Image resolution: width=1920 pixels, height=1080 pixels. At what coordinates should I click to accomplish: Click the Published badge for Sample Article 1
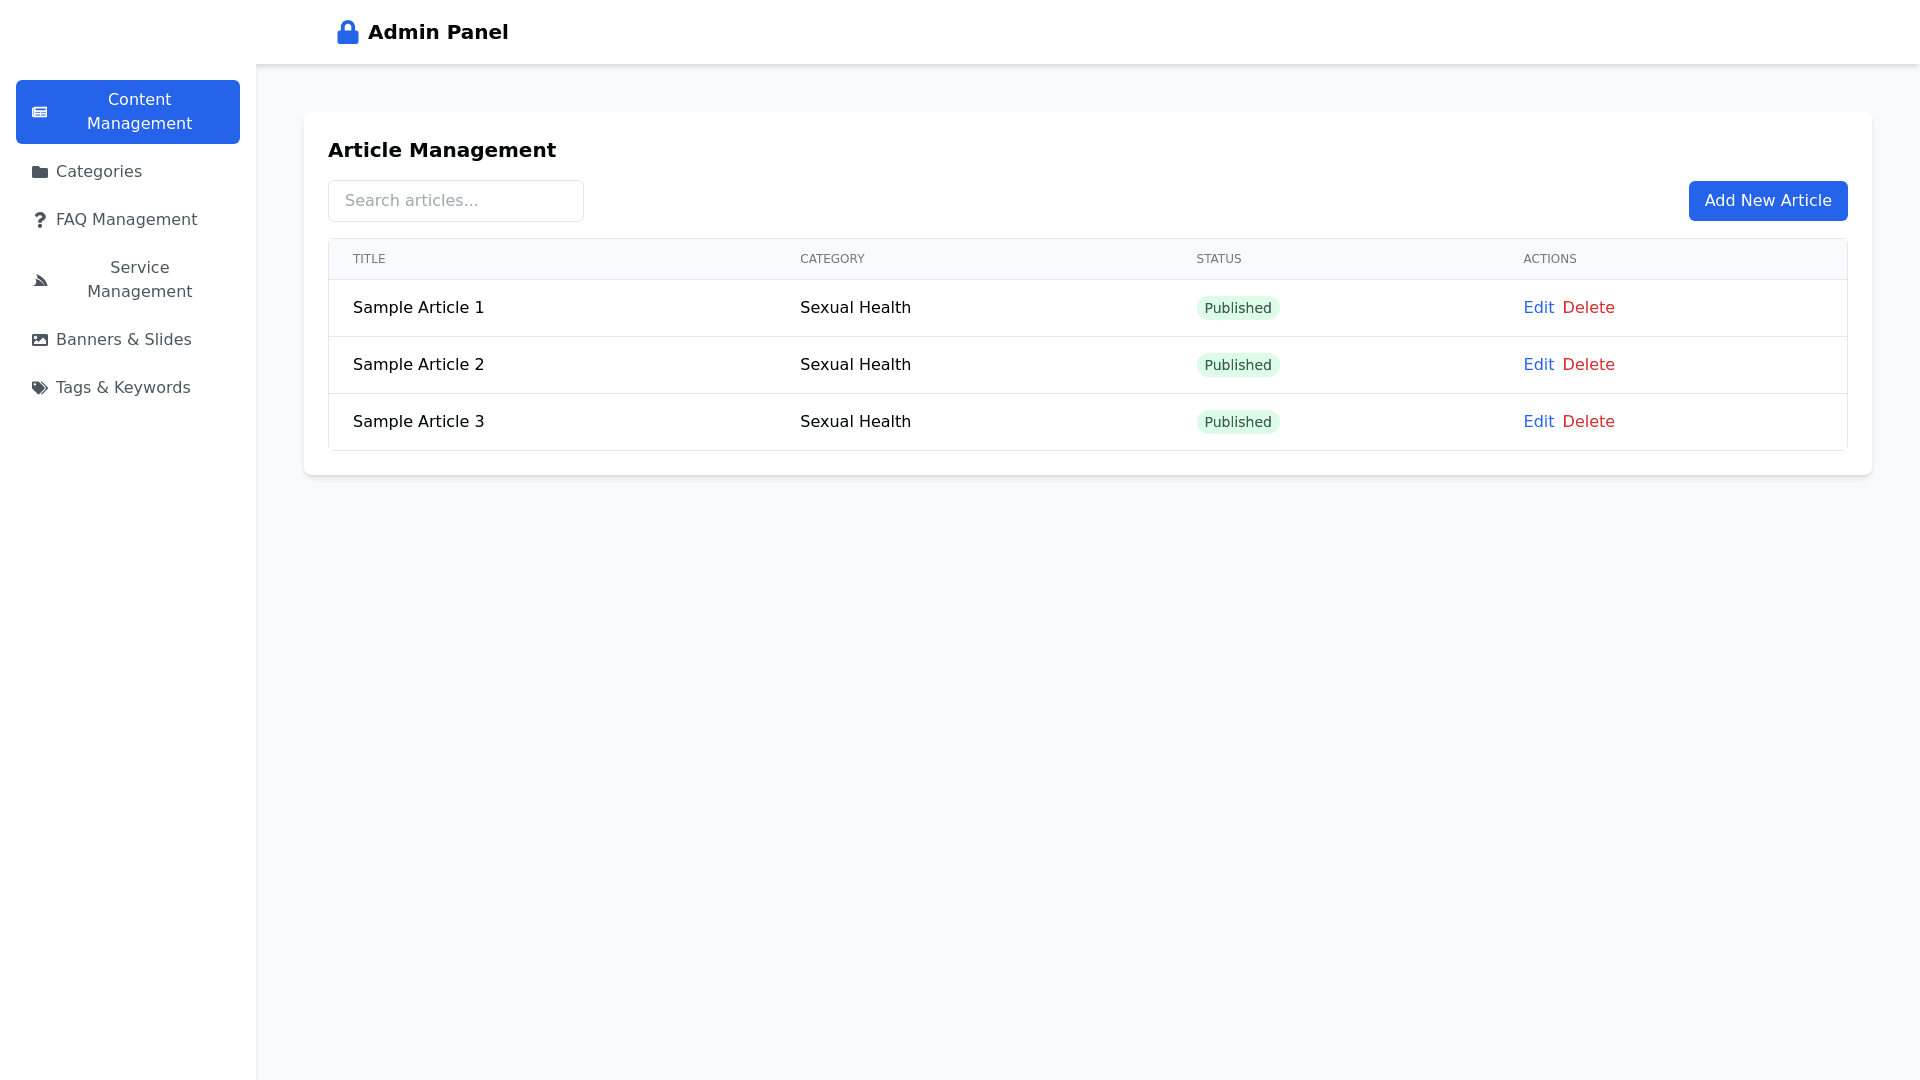(1238, 307)
